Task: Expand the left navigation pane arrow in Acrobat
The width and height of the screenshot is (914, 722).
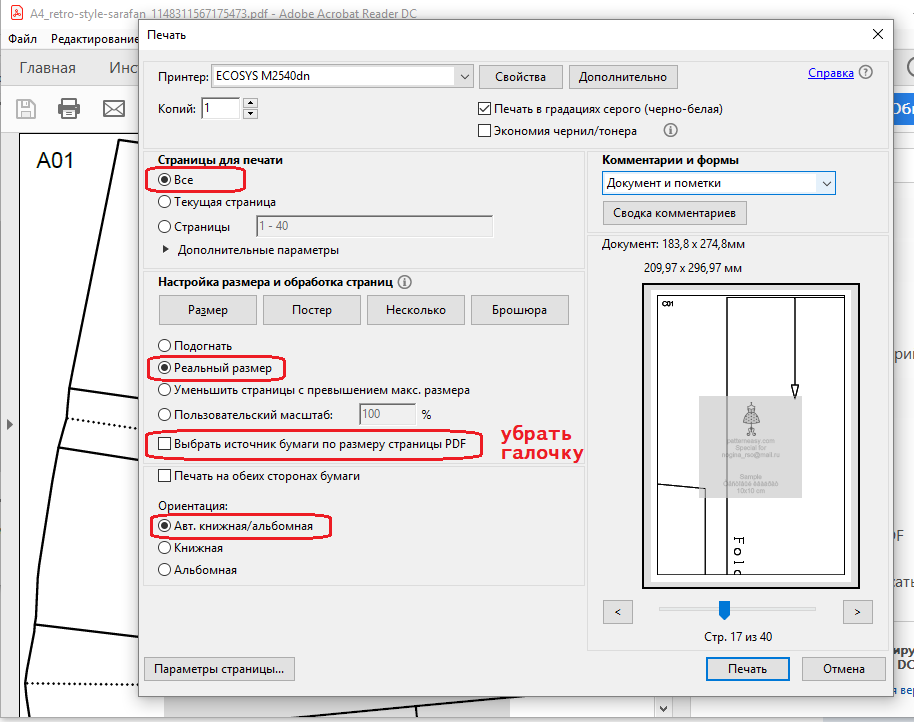Action: [9, 424]
